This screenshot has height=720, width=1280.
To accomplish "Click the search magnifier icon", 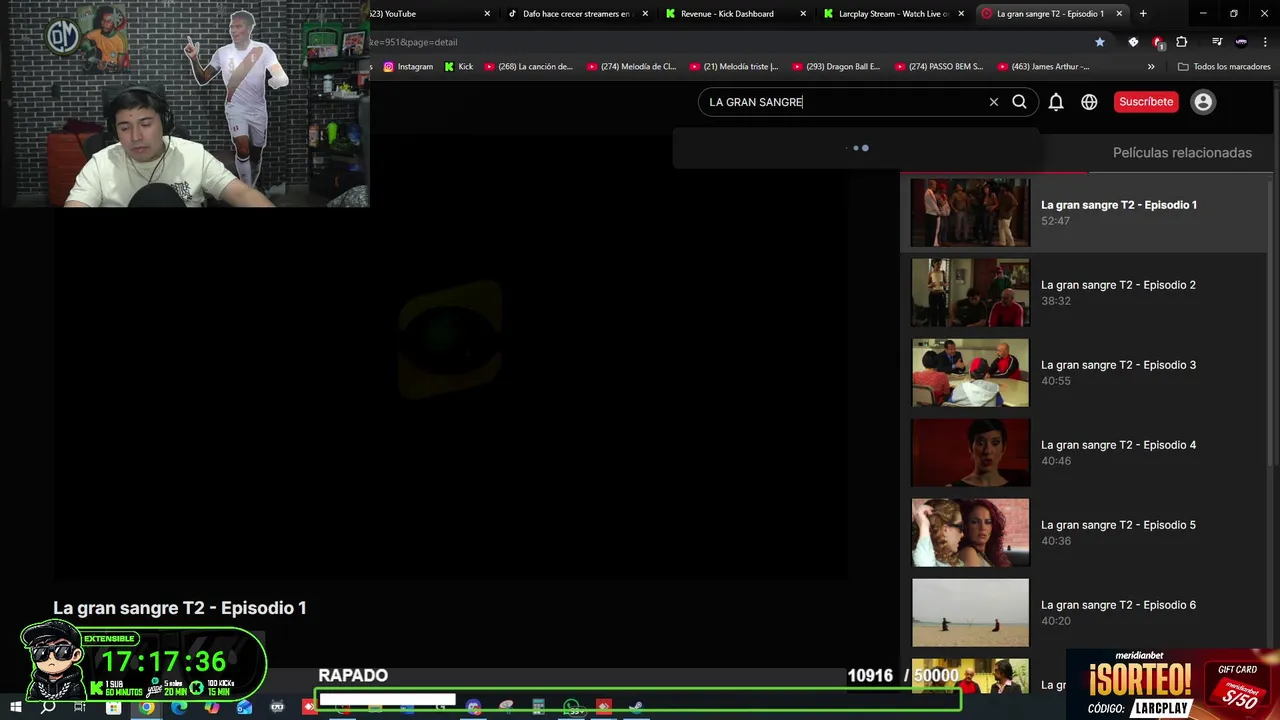I will click(1019, 102).
